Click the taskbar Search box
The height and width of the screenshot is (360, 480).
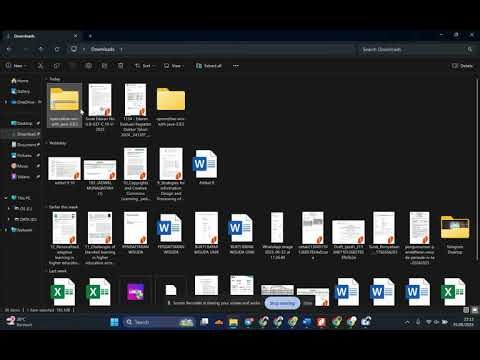tap(159, 322)
